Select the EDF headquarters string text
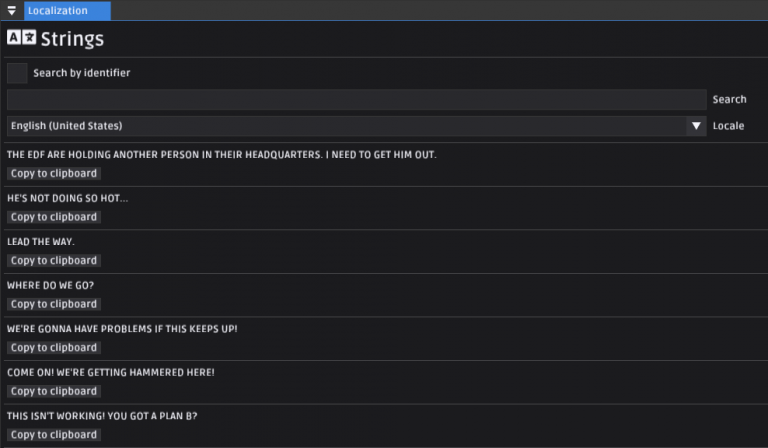 click(x=221, y=155)
